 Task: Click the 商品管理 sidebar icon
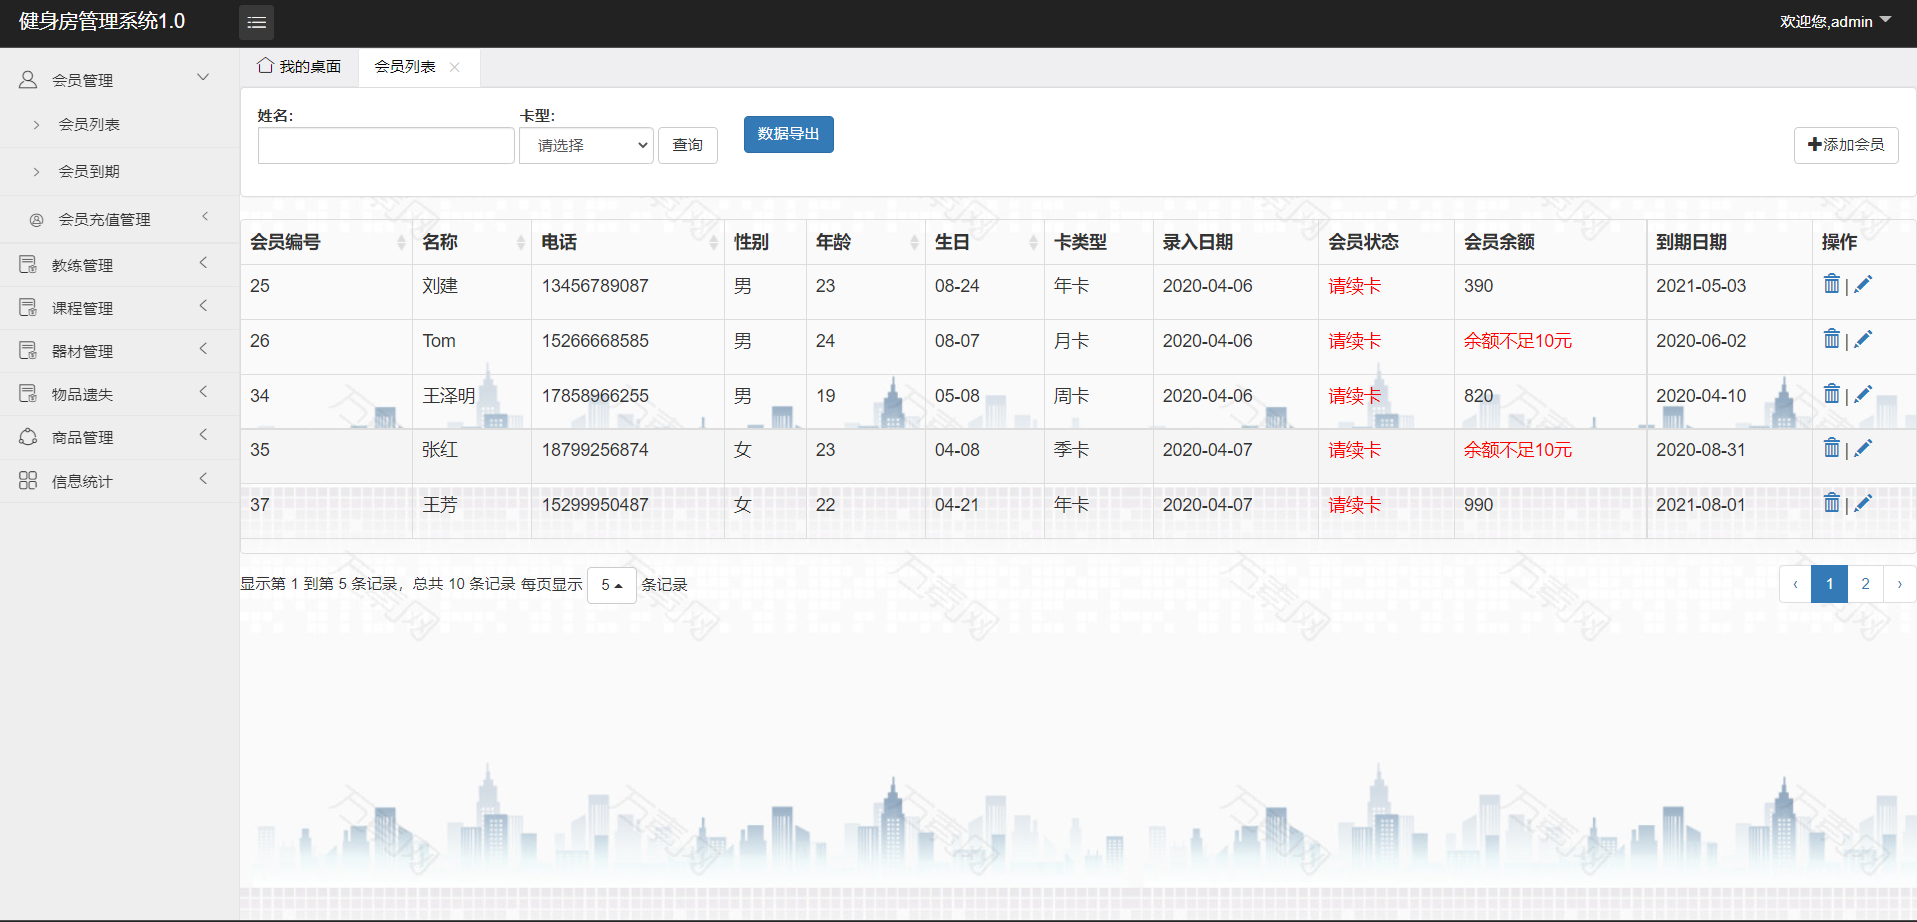[28, 437]
